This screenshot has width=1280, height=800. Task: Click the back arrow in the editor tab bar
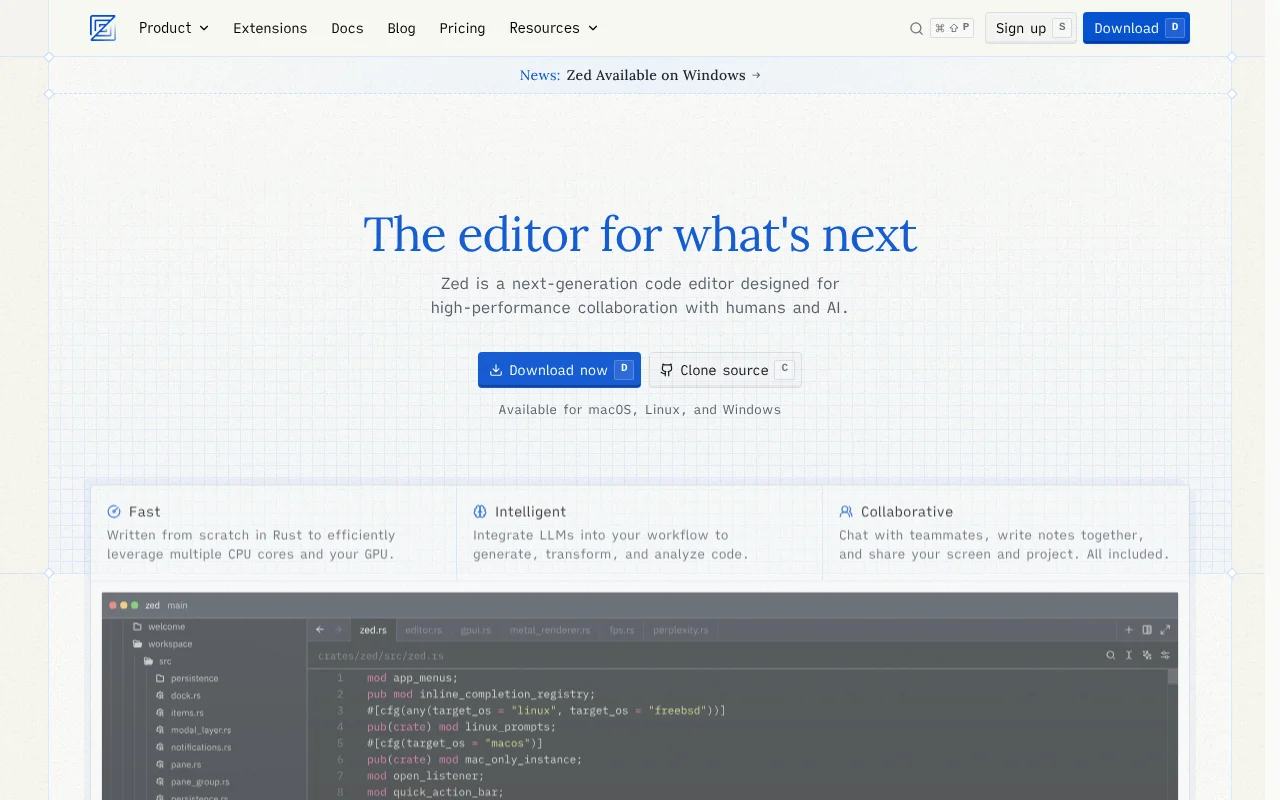coord(320,630)
